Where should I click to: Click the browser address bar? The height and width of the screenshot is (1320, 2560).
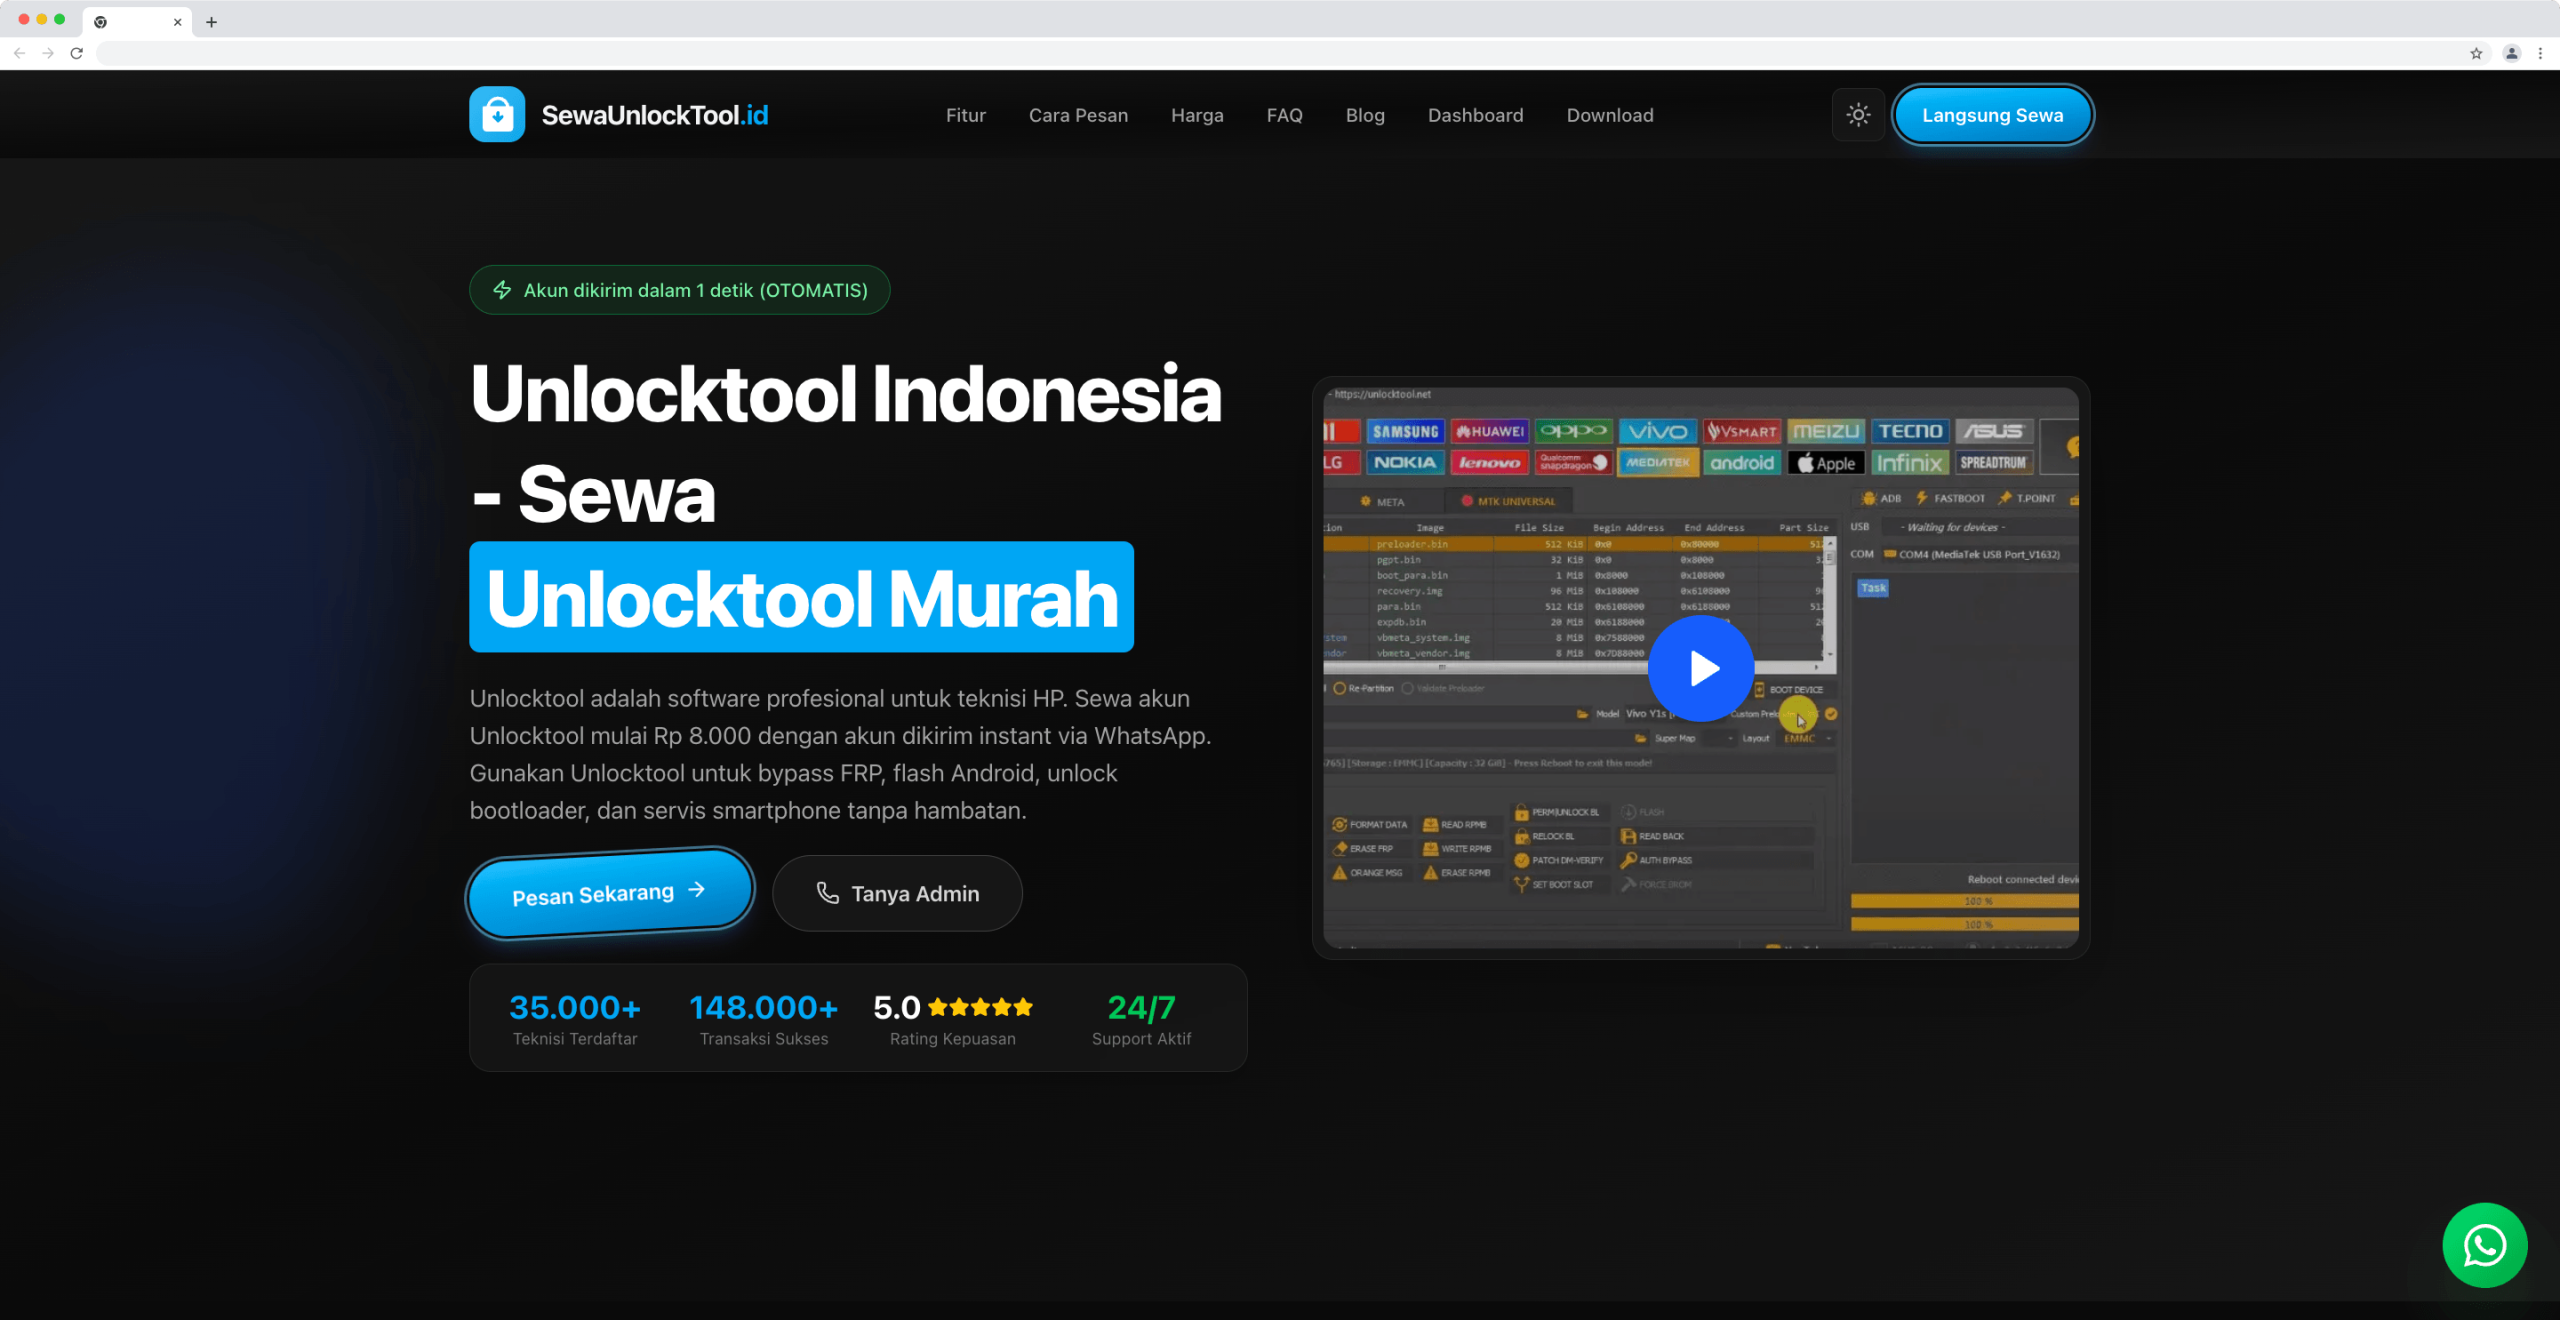(1280, 53)
